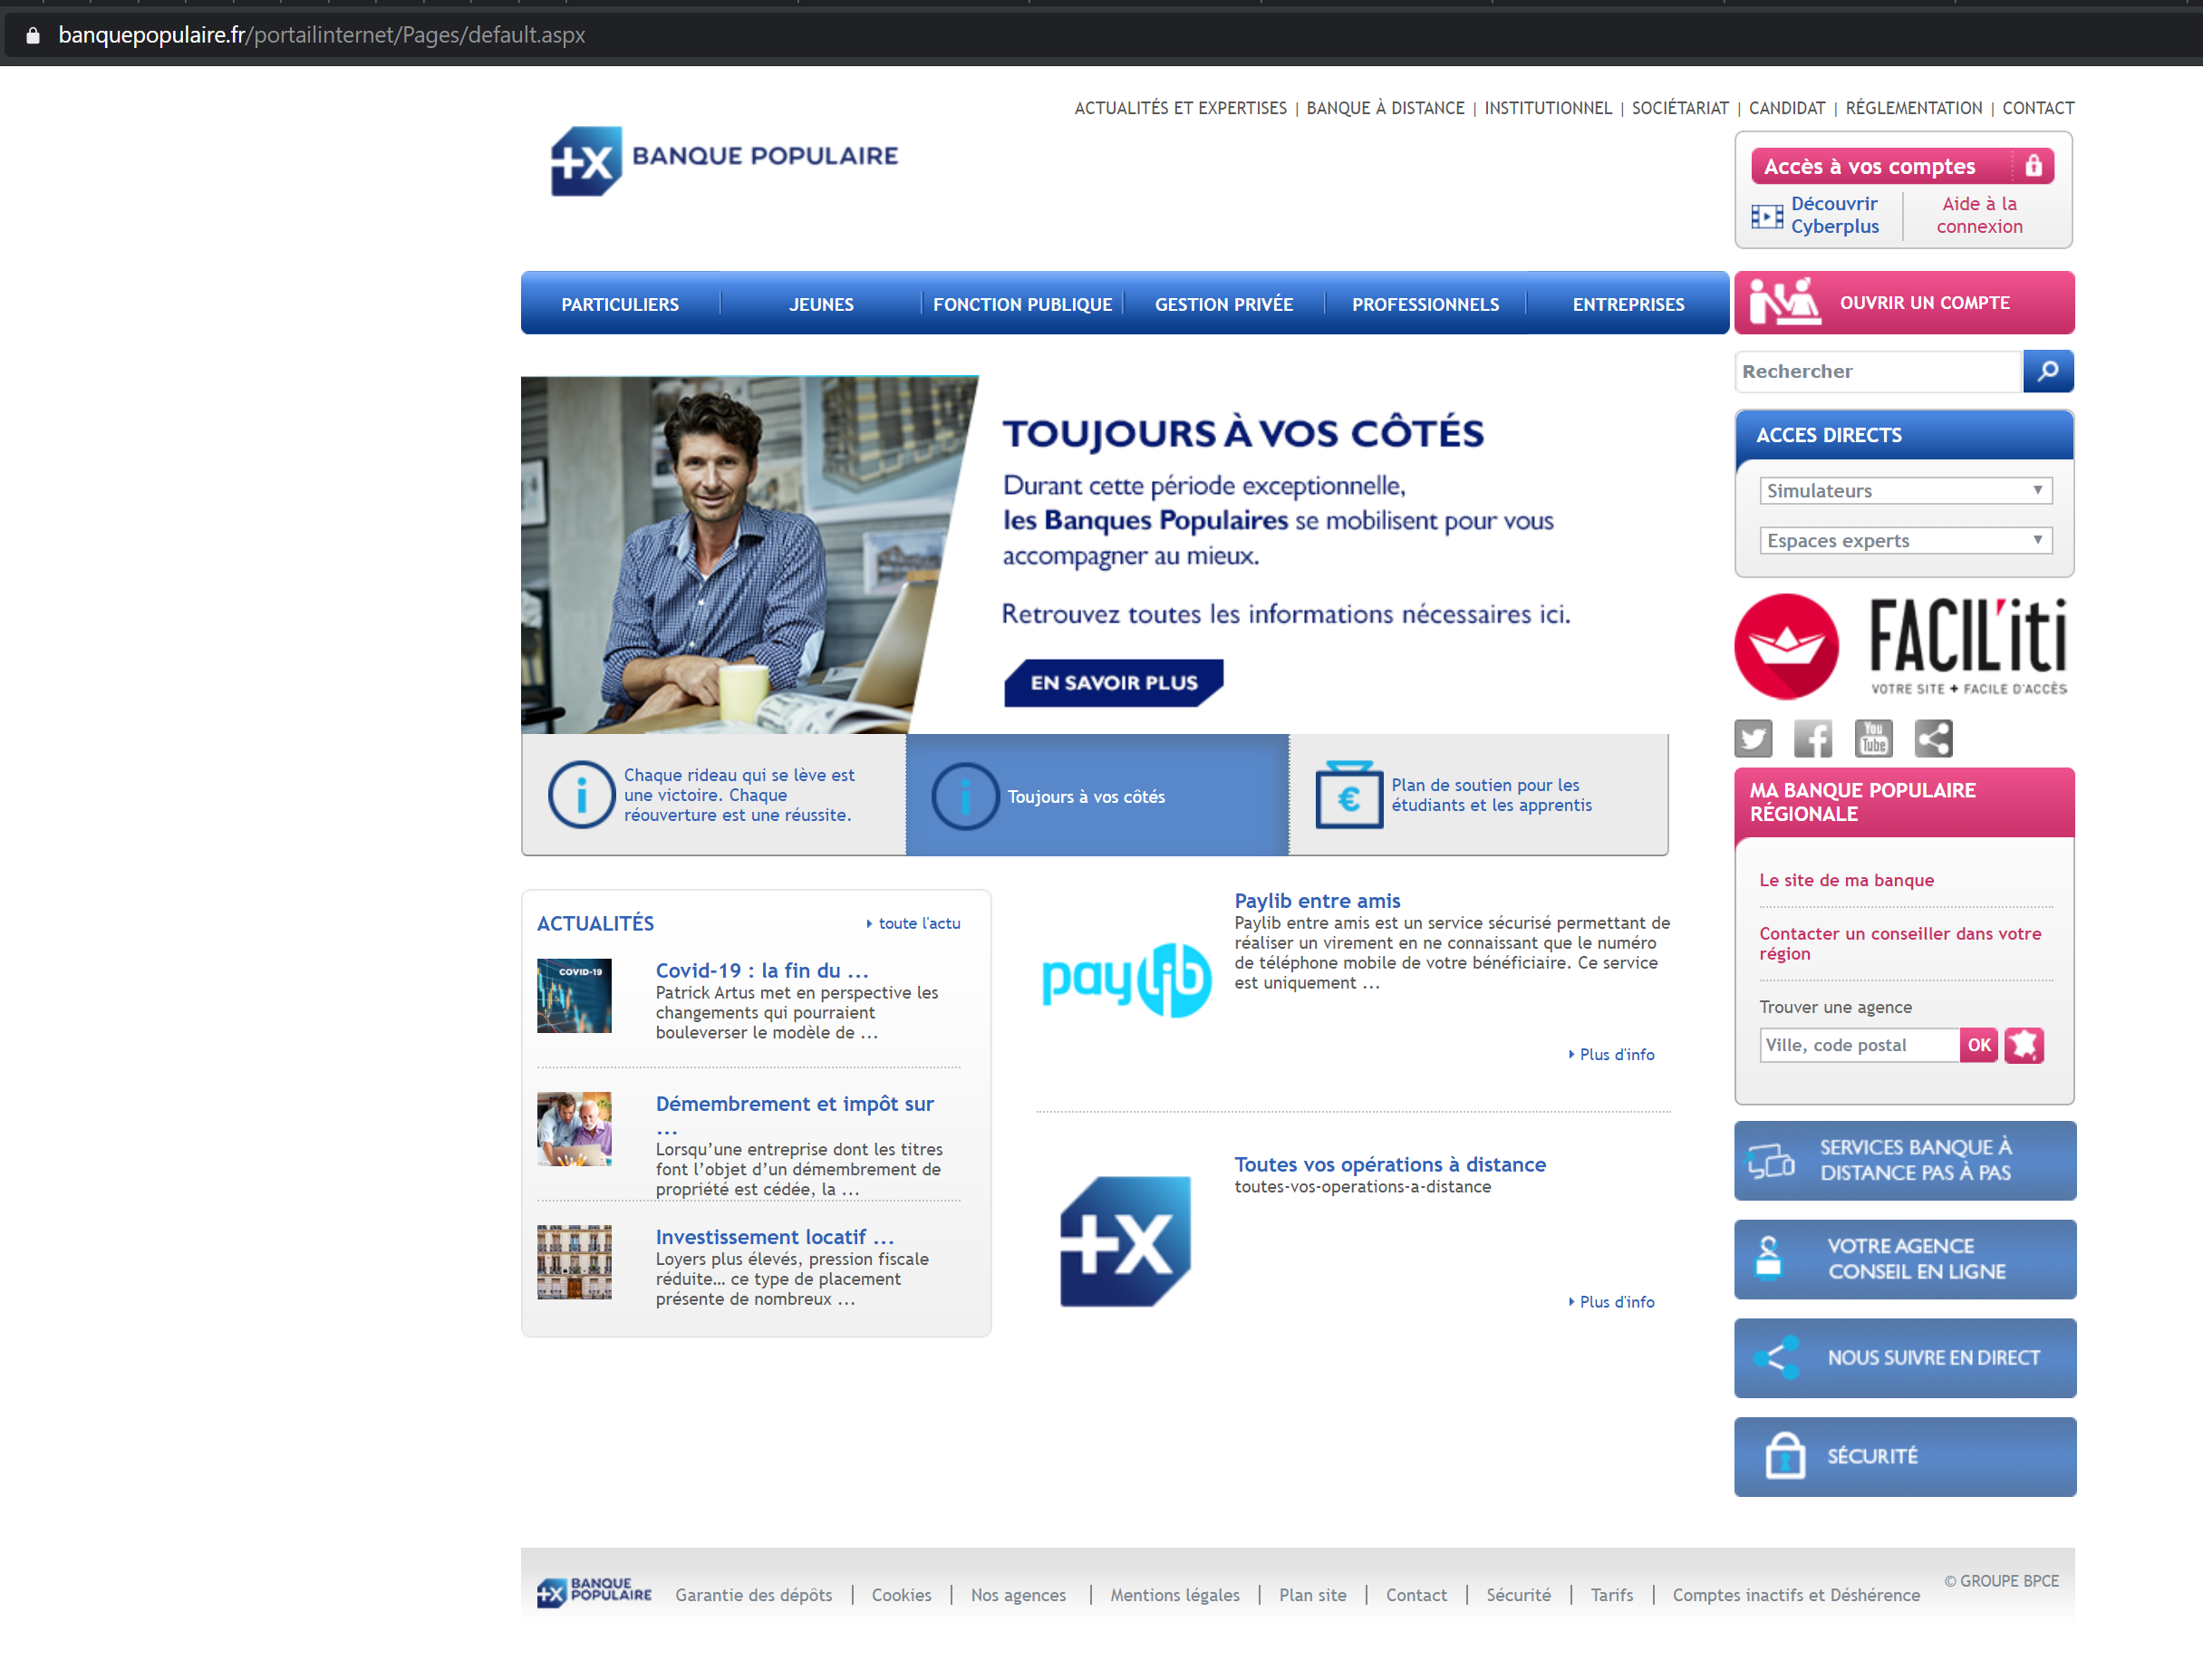Click the heart icon next to agency search
This screenshot has height=1680, width=2203.
(x=2025, y=1044)
